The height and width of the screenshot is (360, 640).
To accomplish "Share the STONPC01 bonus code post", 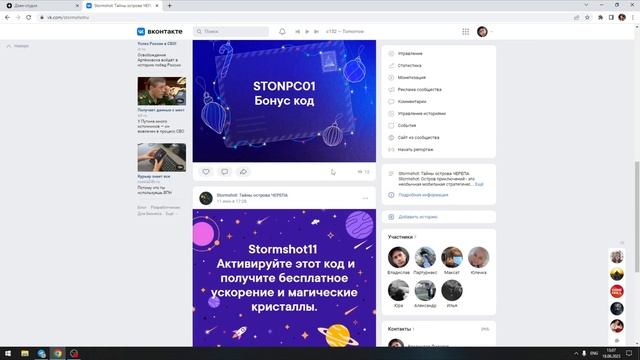I will tap(243, 172).
